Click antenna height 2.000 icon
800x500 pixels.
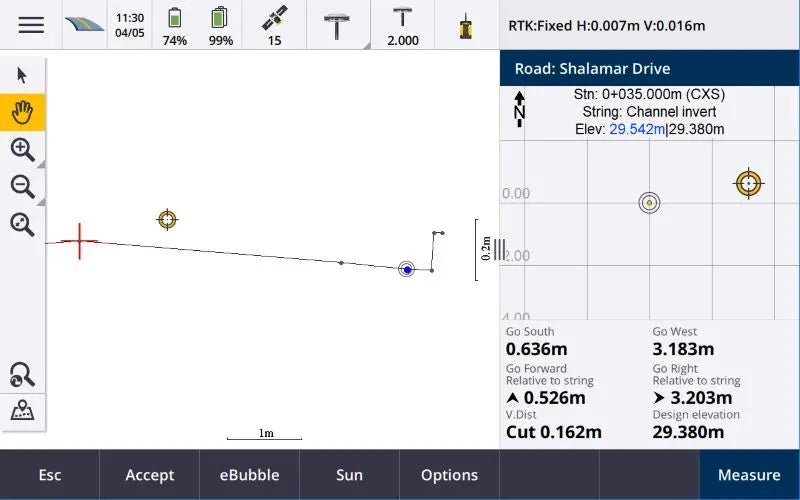[403, 25]
